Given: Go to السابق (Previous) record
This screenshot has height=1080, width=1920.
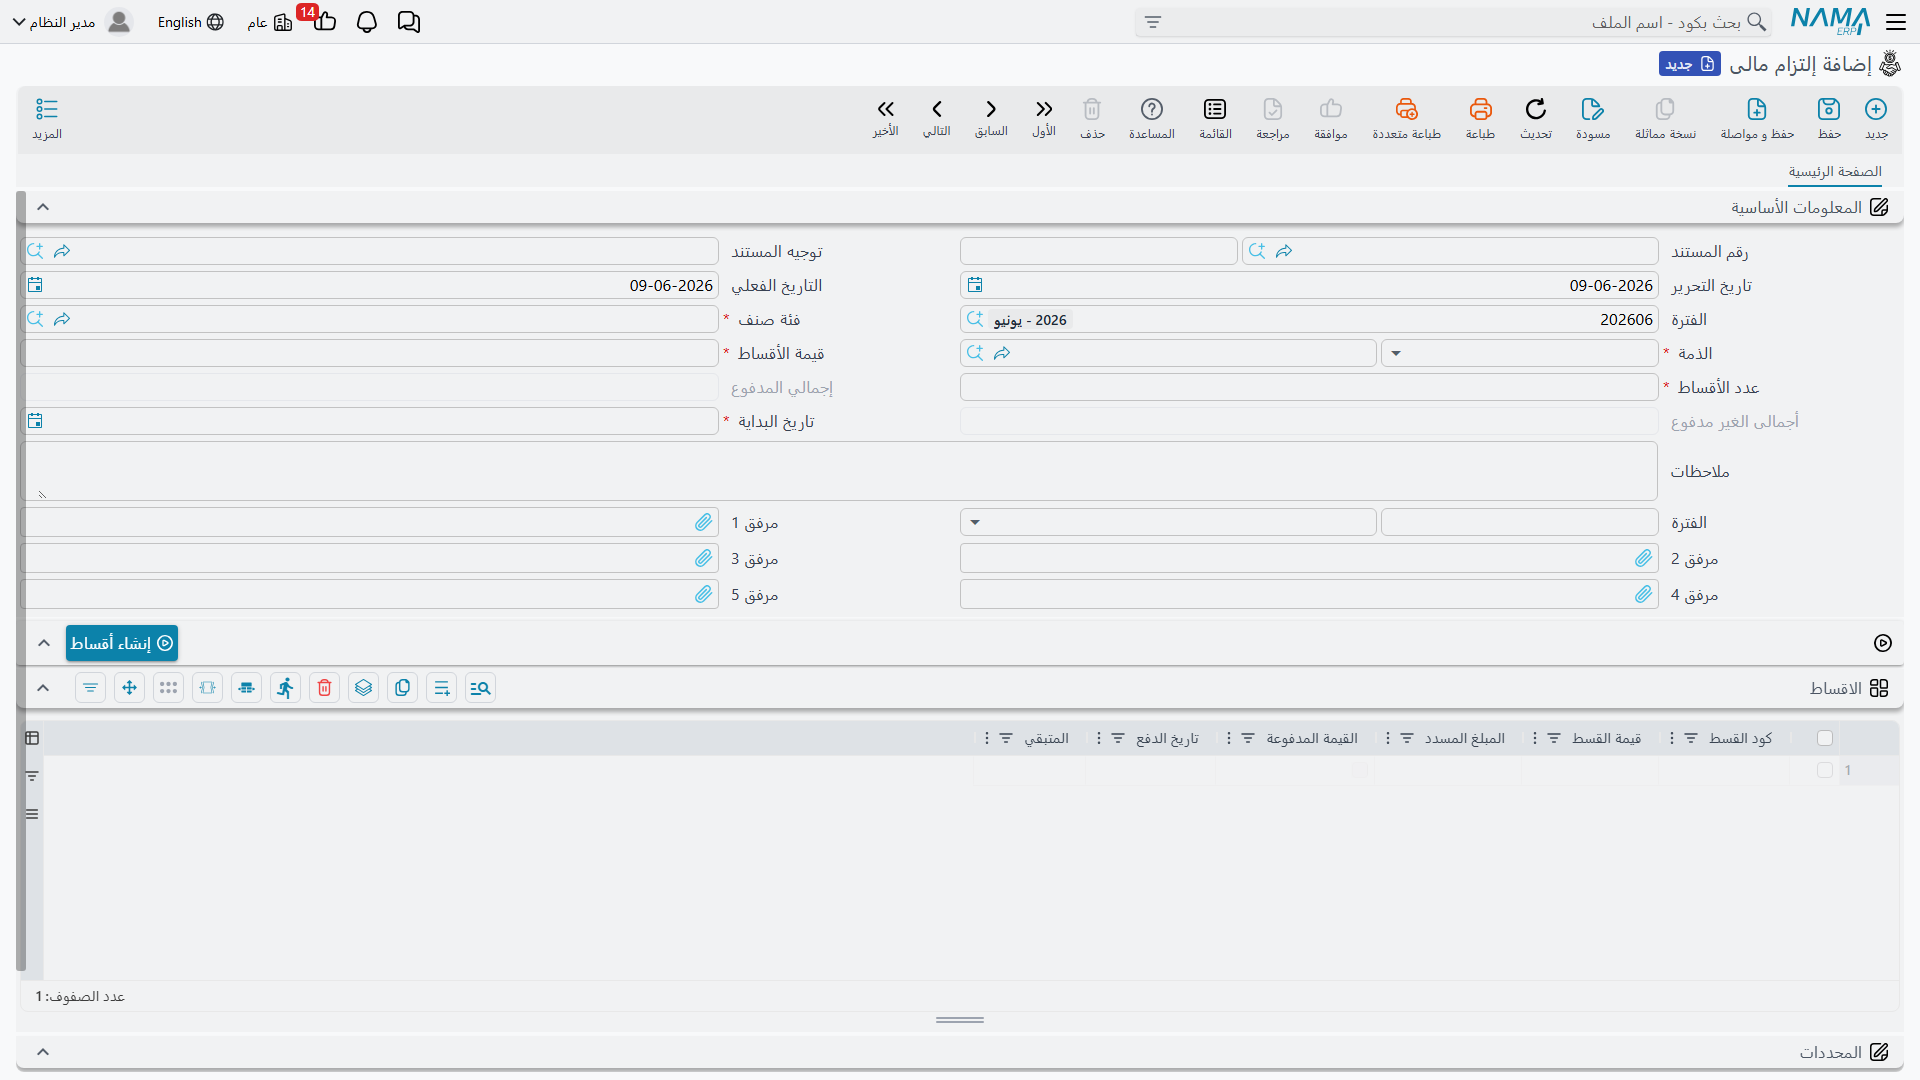Looking at the screenshot, I should click(x=991, y=118).
